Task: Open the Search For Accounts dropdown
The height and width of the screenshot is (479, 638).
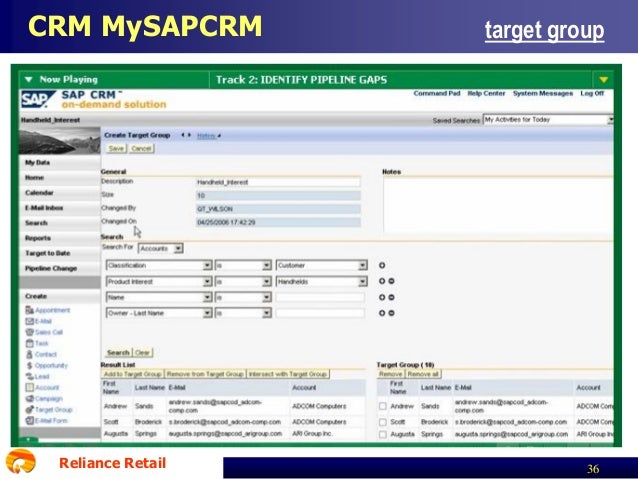Action: [178, 249]
